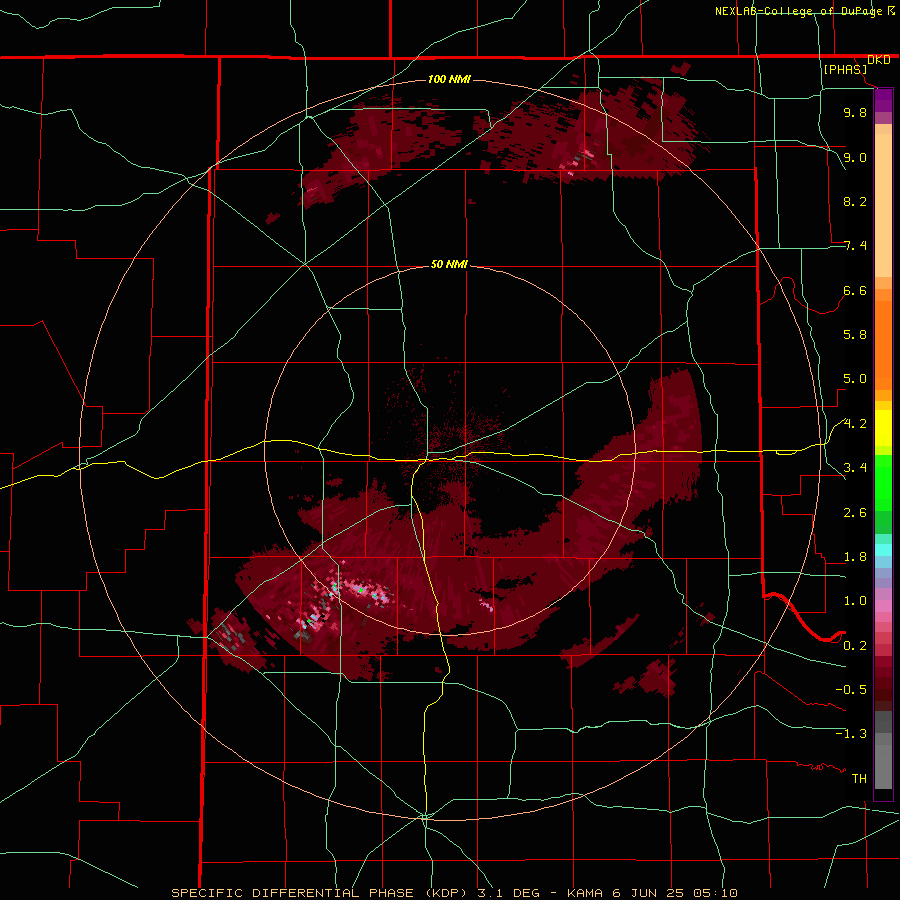The width and height of the screenshot is (900, 900).
Task: Click the gray segment of the color scale
Action: pos(883,750)
